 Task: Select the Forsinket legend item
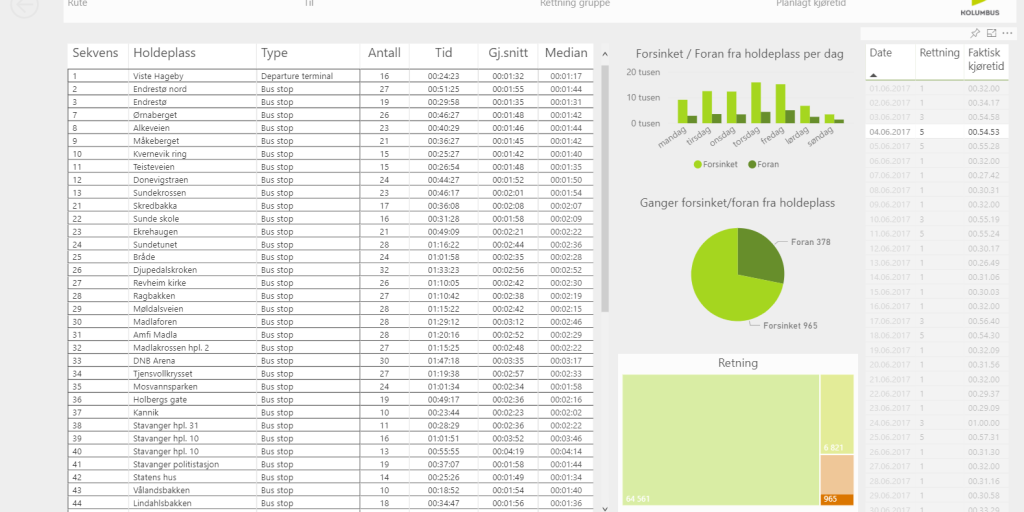pyautogui.click(x=716, y=165)
